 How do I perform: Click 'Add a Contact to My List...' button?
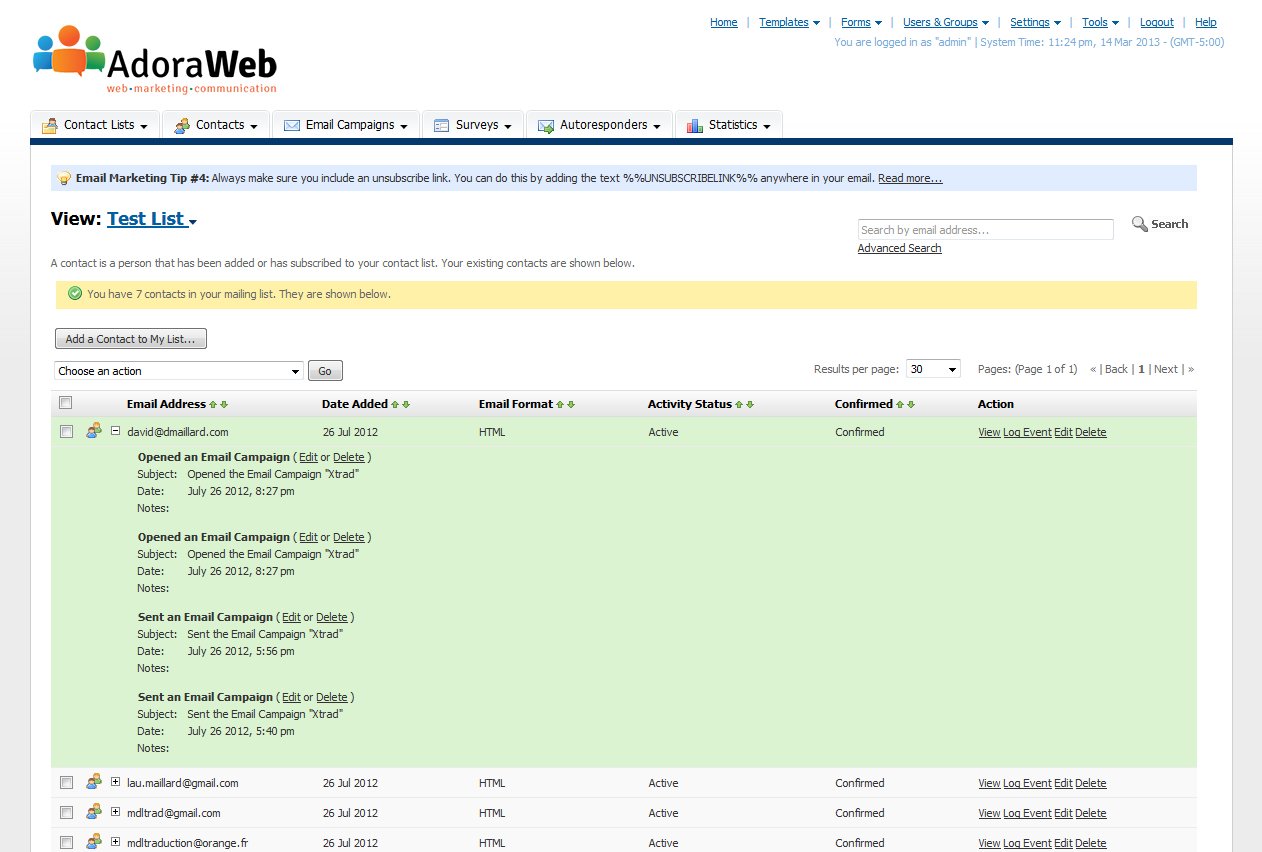(131, 339)
